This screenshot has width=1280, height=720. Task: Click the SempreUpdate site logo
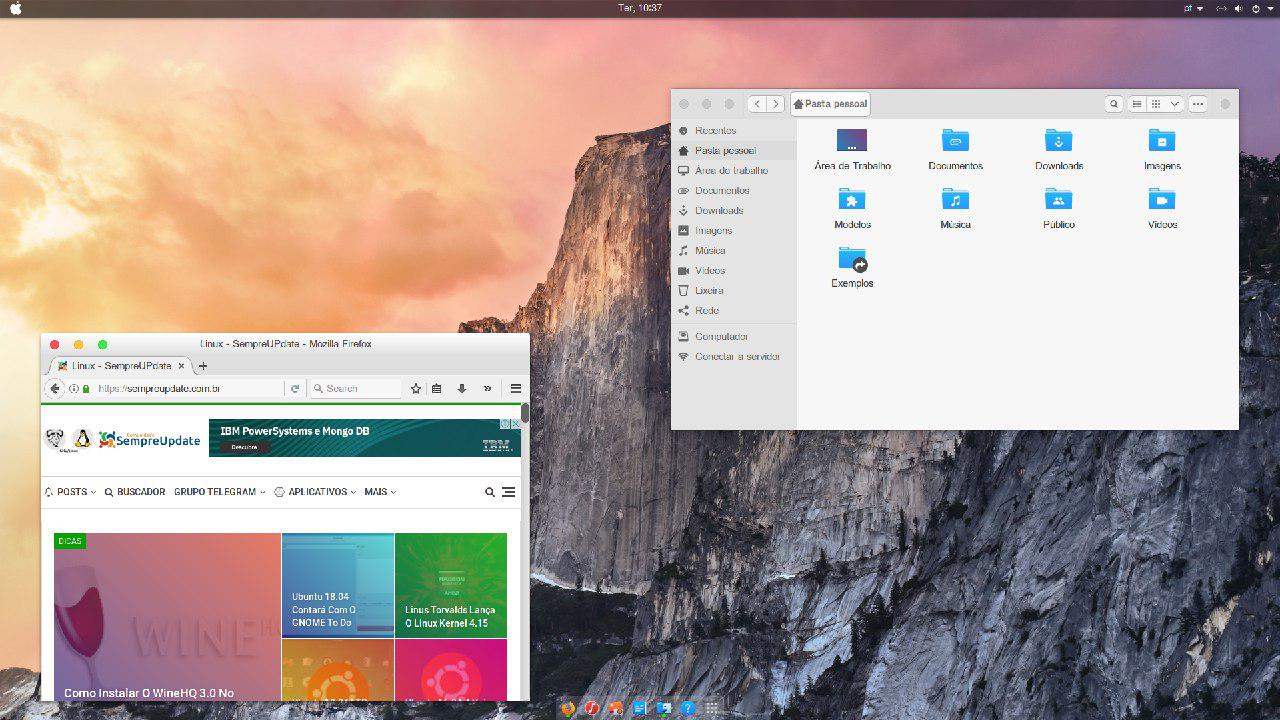click(122, 439)
